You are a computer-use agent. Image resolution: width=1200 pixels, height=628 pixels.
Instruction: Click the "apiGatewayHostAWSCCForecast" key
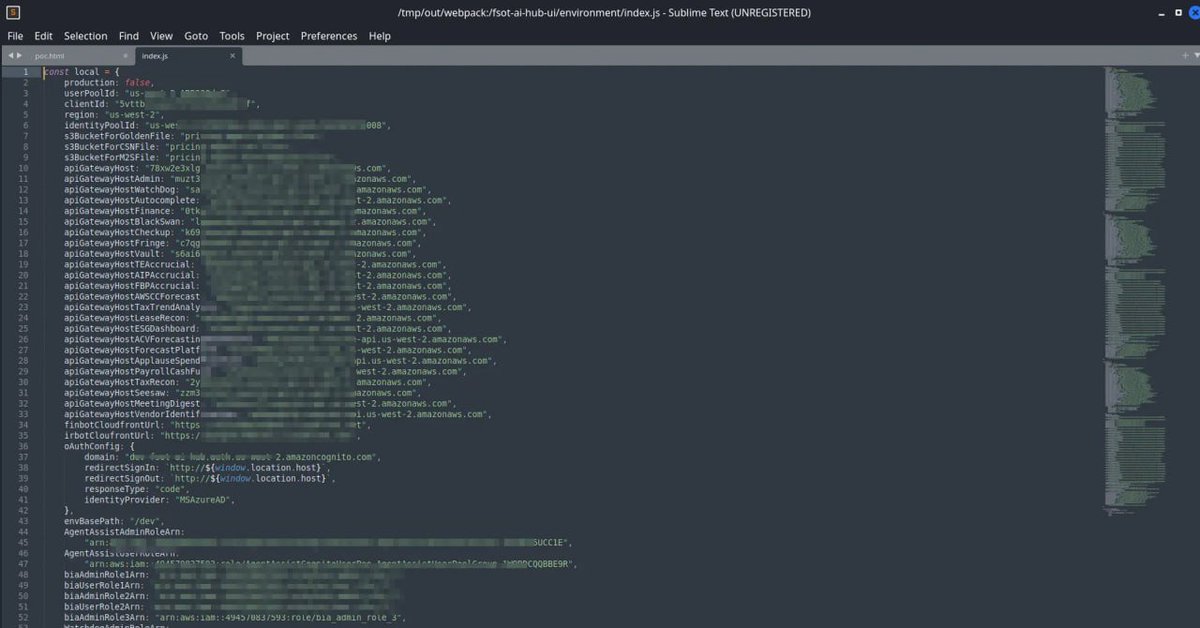point(132,296)
